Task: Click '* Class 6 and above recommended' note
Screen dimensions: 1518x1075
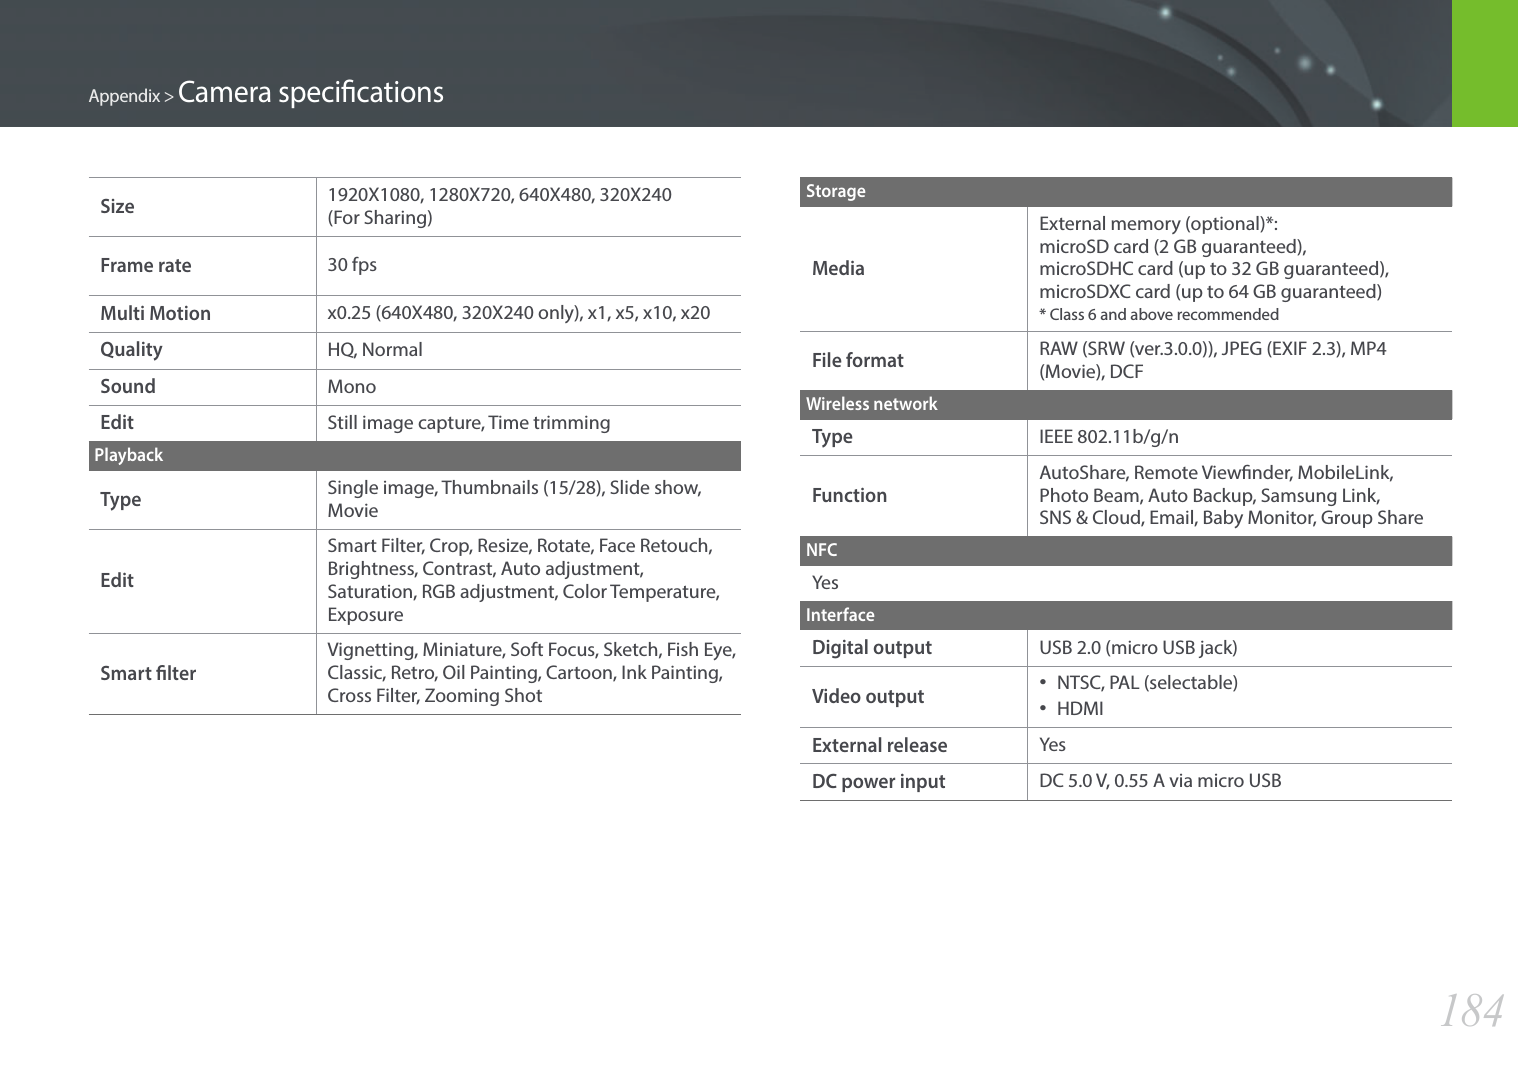Action: tap(1159, 315)
